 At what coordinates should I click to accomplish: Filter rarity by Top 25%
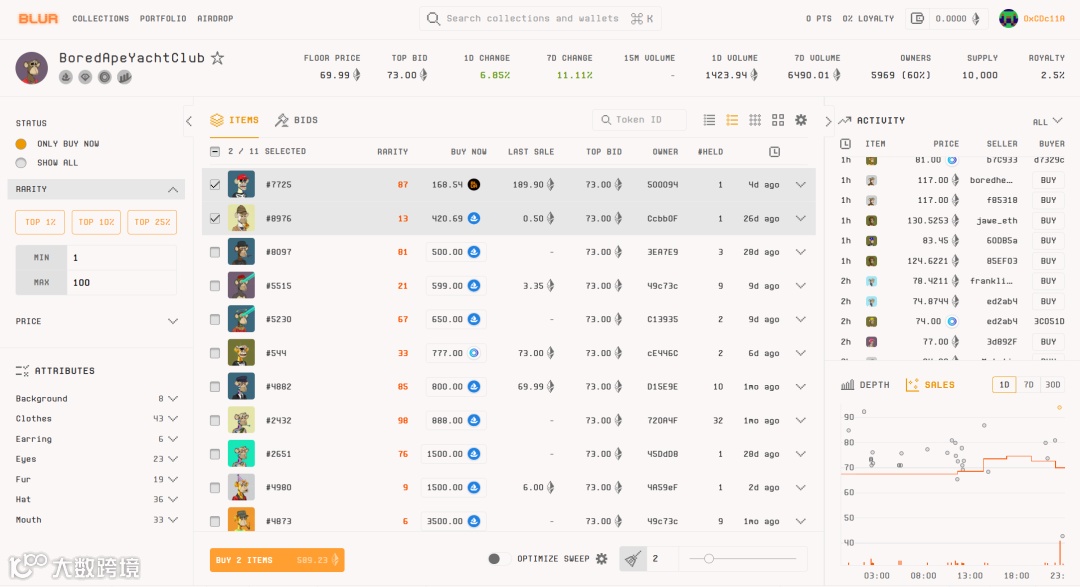pos(152,222)
